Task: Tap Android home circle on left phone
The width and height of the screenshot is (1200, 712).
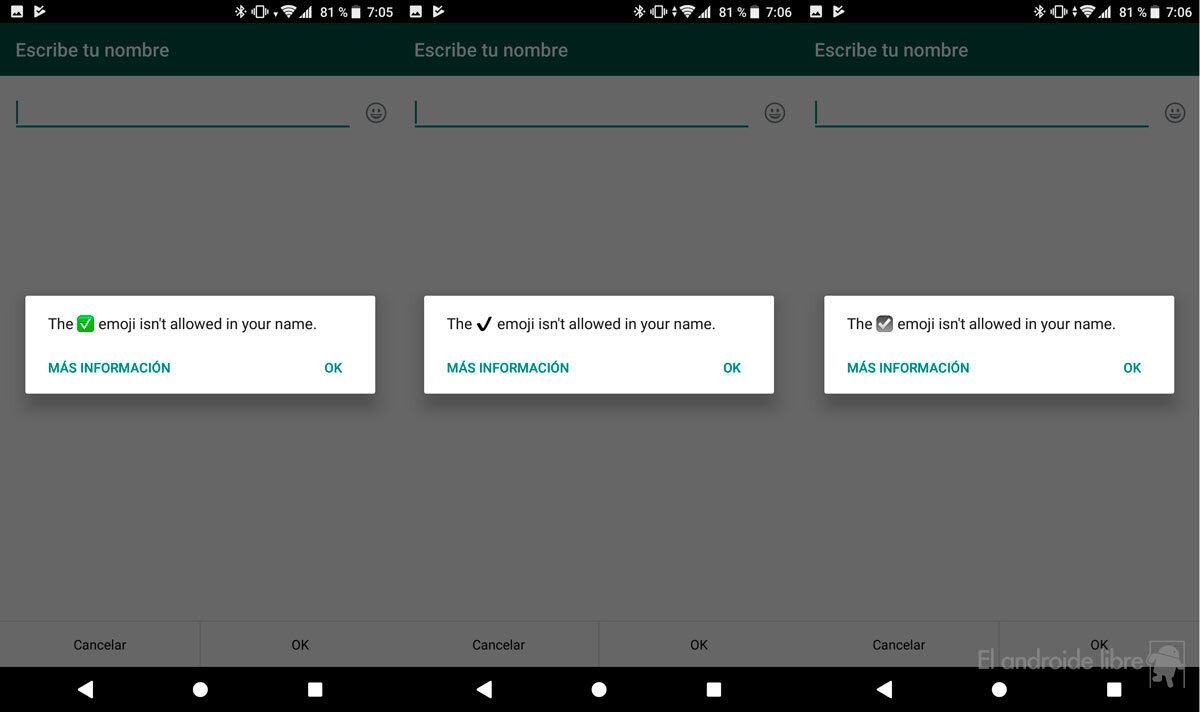Action: tap(200, 689)
